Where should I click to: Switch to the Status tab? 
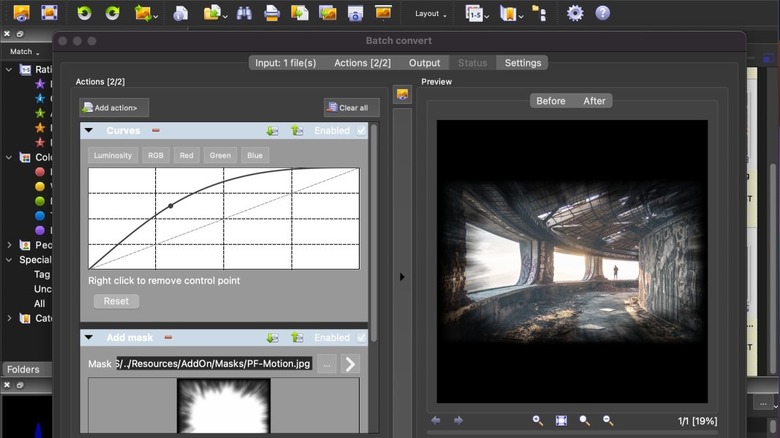click(472, 63)
